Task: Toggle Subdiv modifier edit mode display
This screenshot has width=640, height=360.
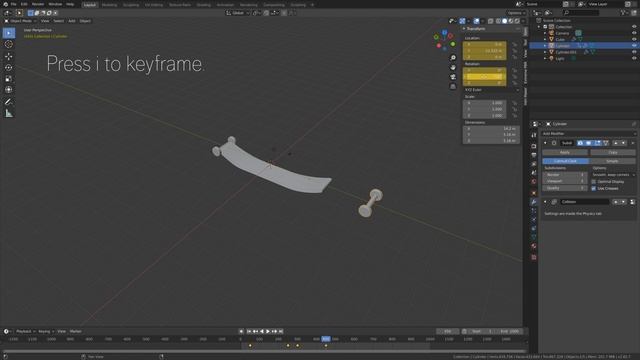Action: pos(597,143)
